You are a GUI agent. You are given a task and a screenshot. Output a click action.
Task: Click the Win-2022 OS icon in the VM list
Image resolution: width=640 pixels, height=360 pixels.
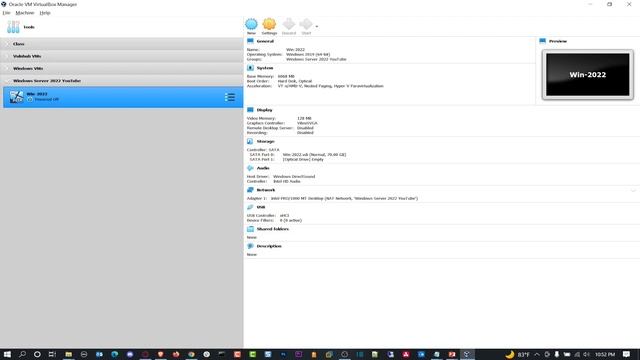pyautogui.click(x=16, y=97)
